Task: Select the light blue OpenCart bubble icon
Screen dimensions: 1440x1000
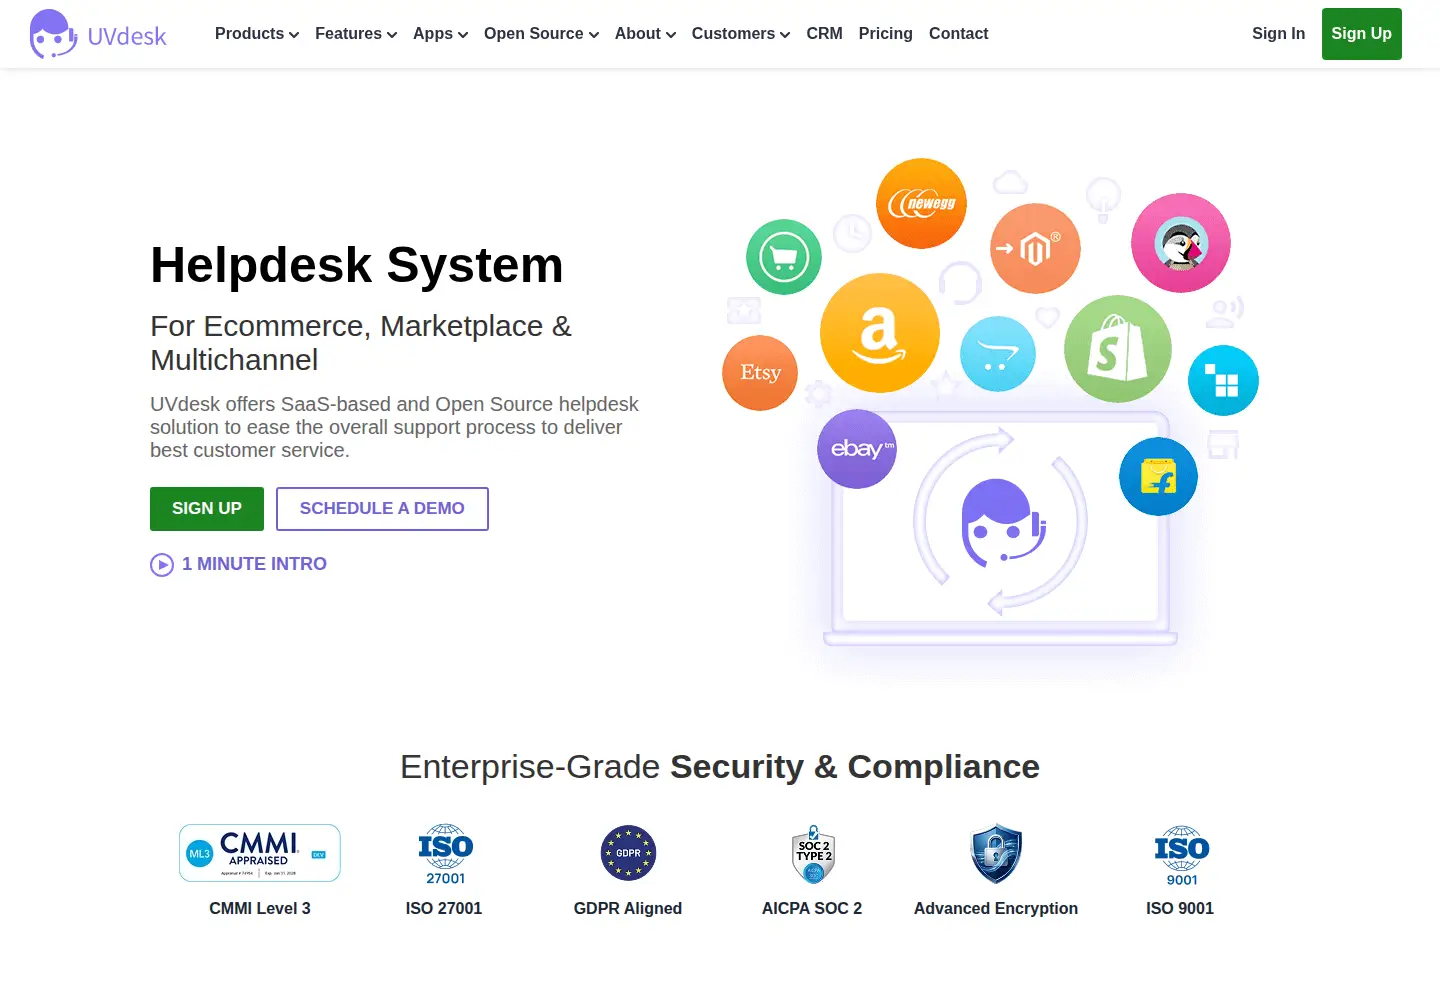Action: point(998,354)
